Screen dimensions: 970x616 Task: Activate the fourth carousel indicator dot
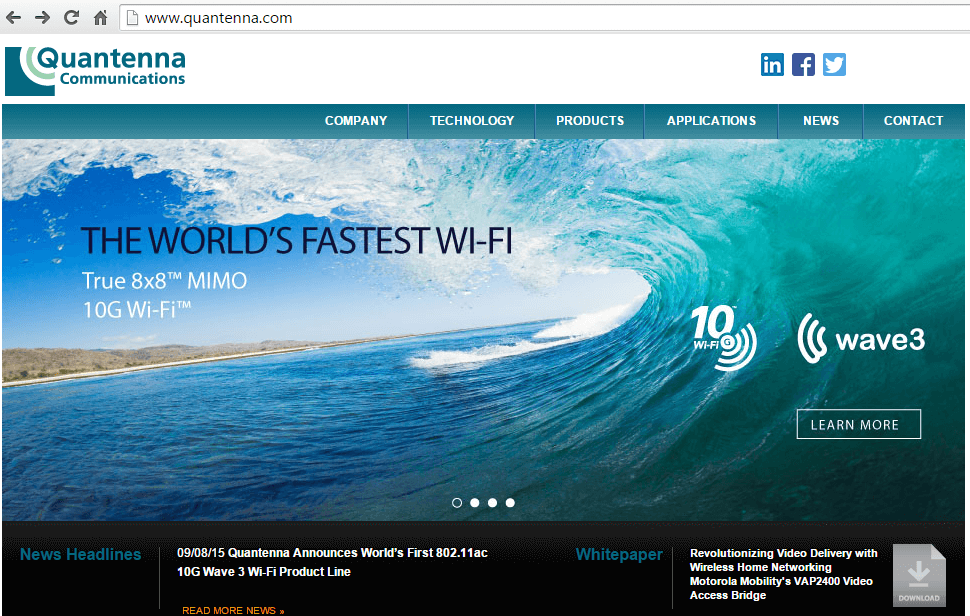510,503
